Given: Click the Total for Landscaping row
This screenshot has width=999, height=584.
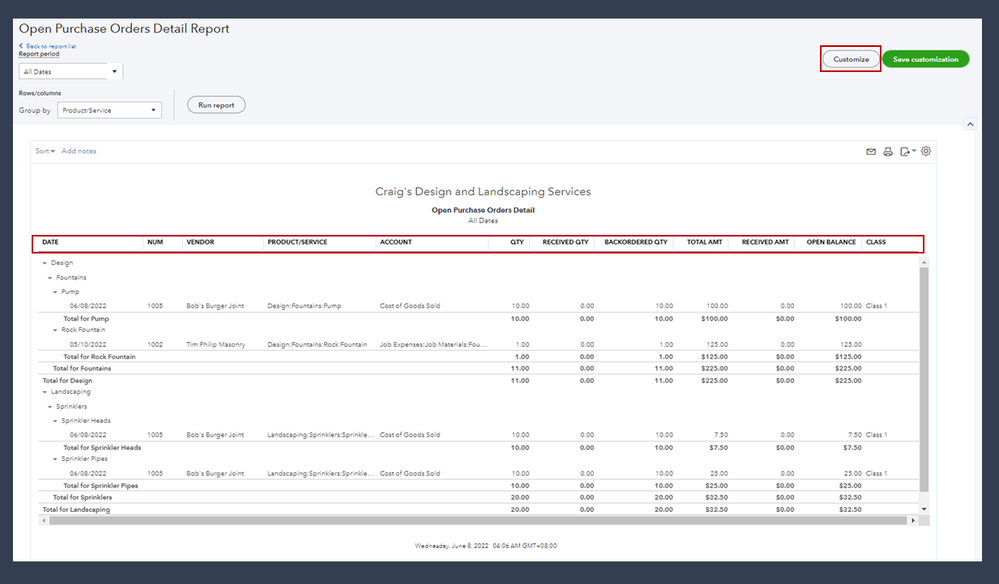Looking at the screenshot, I should 478,509.
